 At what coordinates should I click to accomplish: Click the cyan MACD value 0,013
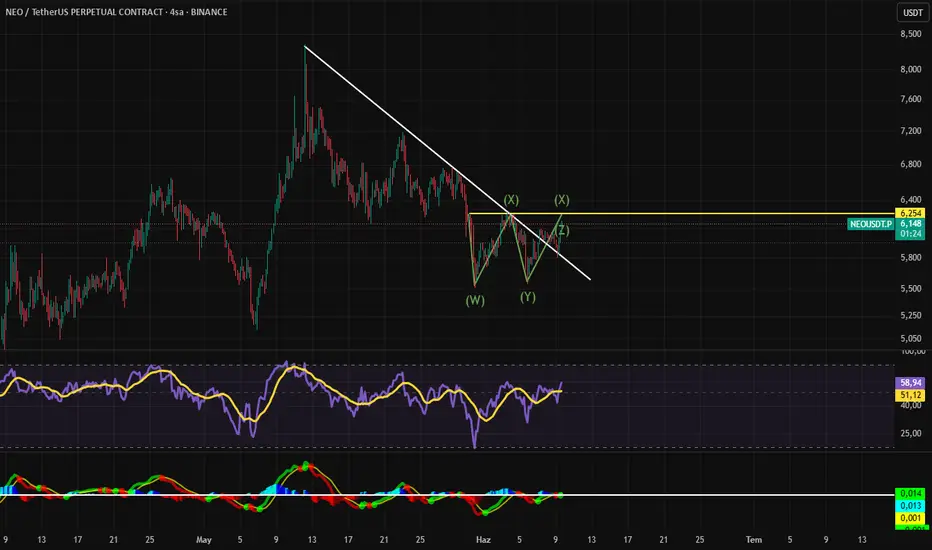point(910,505)
